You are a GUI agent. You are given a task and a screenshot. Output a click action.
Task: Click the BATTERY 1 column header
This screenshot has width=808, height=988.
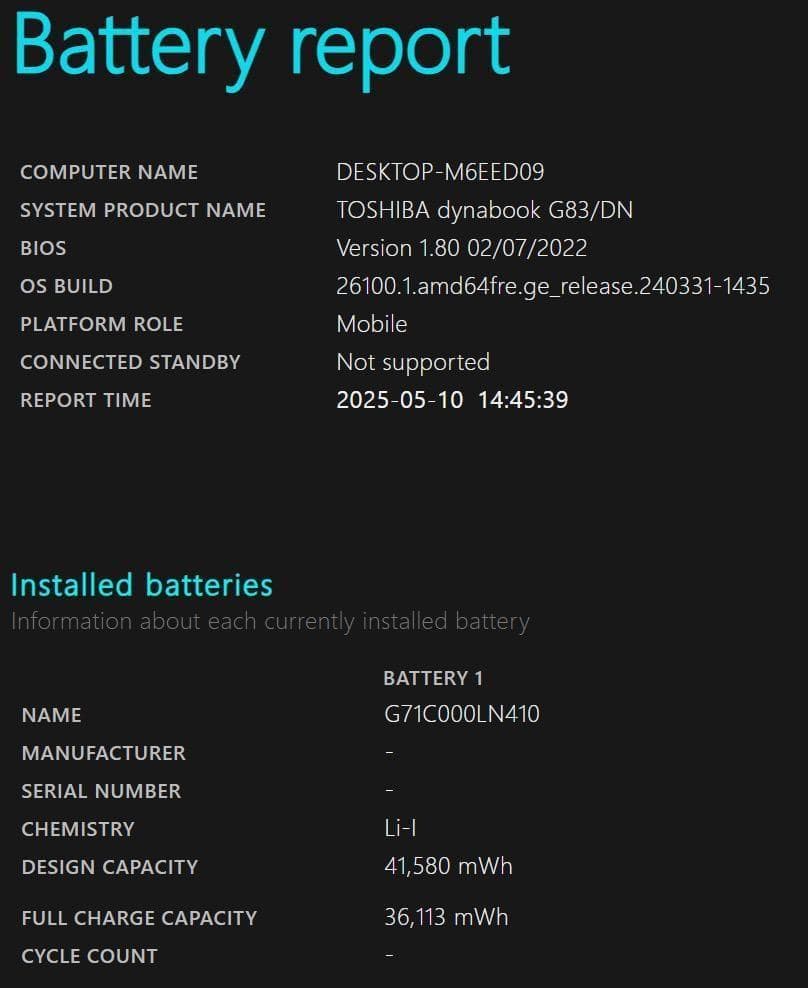433,678
